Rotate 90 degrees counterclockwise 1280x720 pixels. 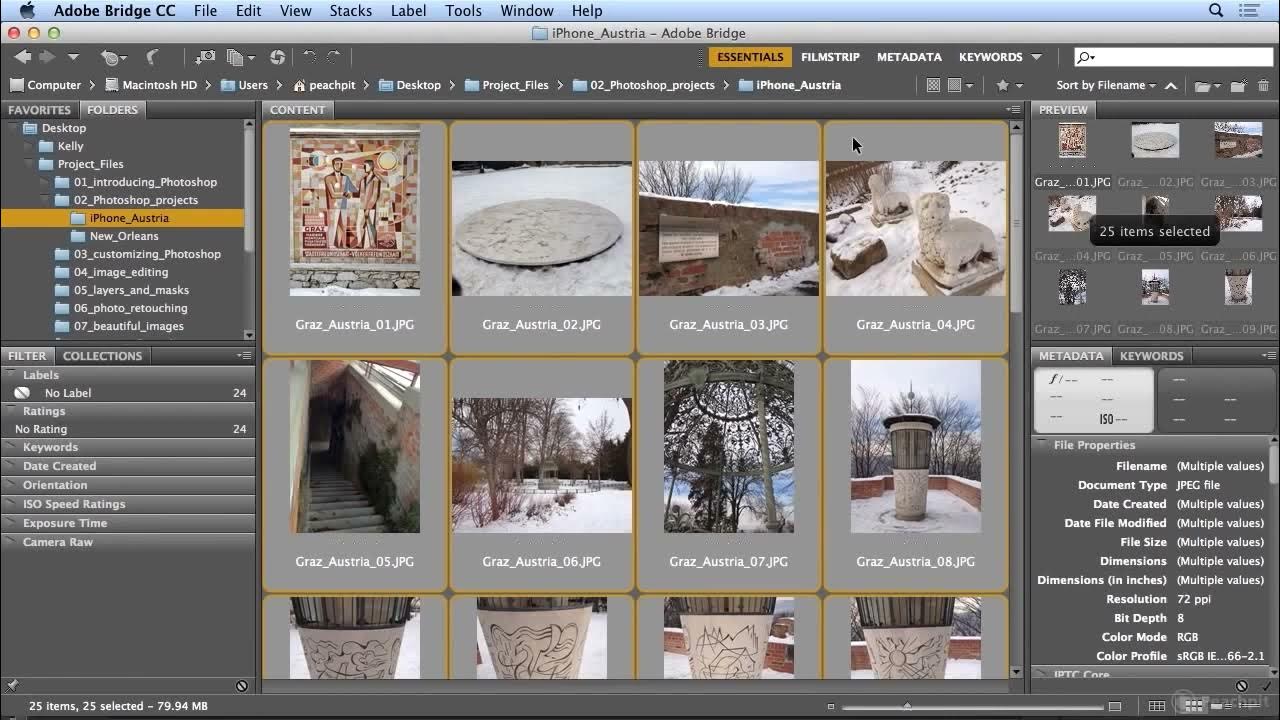pos(309,57)
